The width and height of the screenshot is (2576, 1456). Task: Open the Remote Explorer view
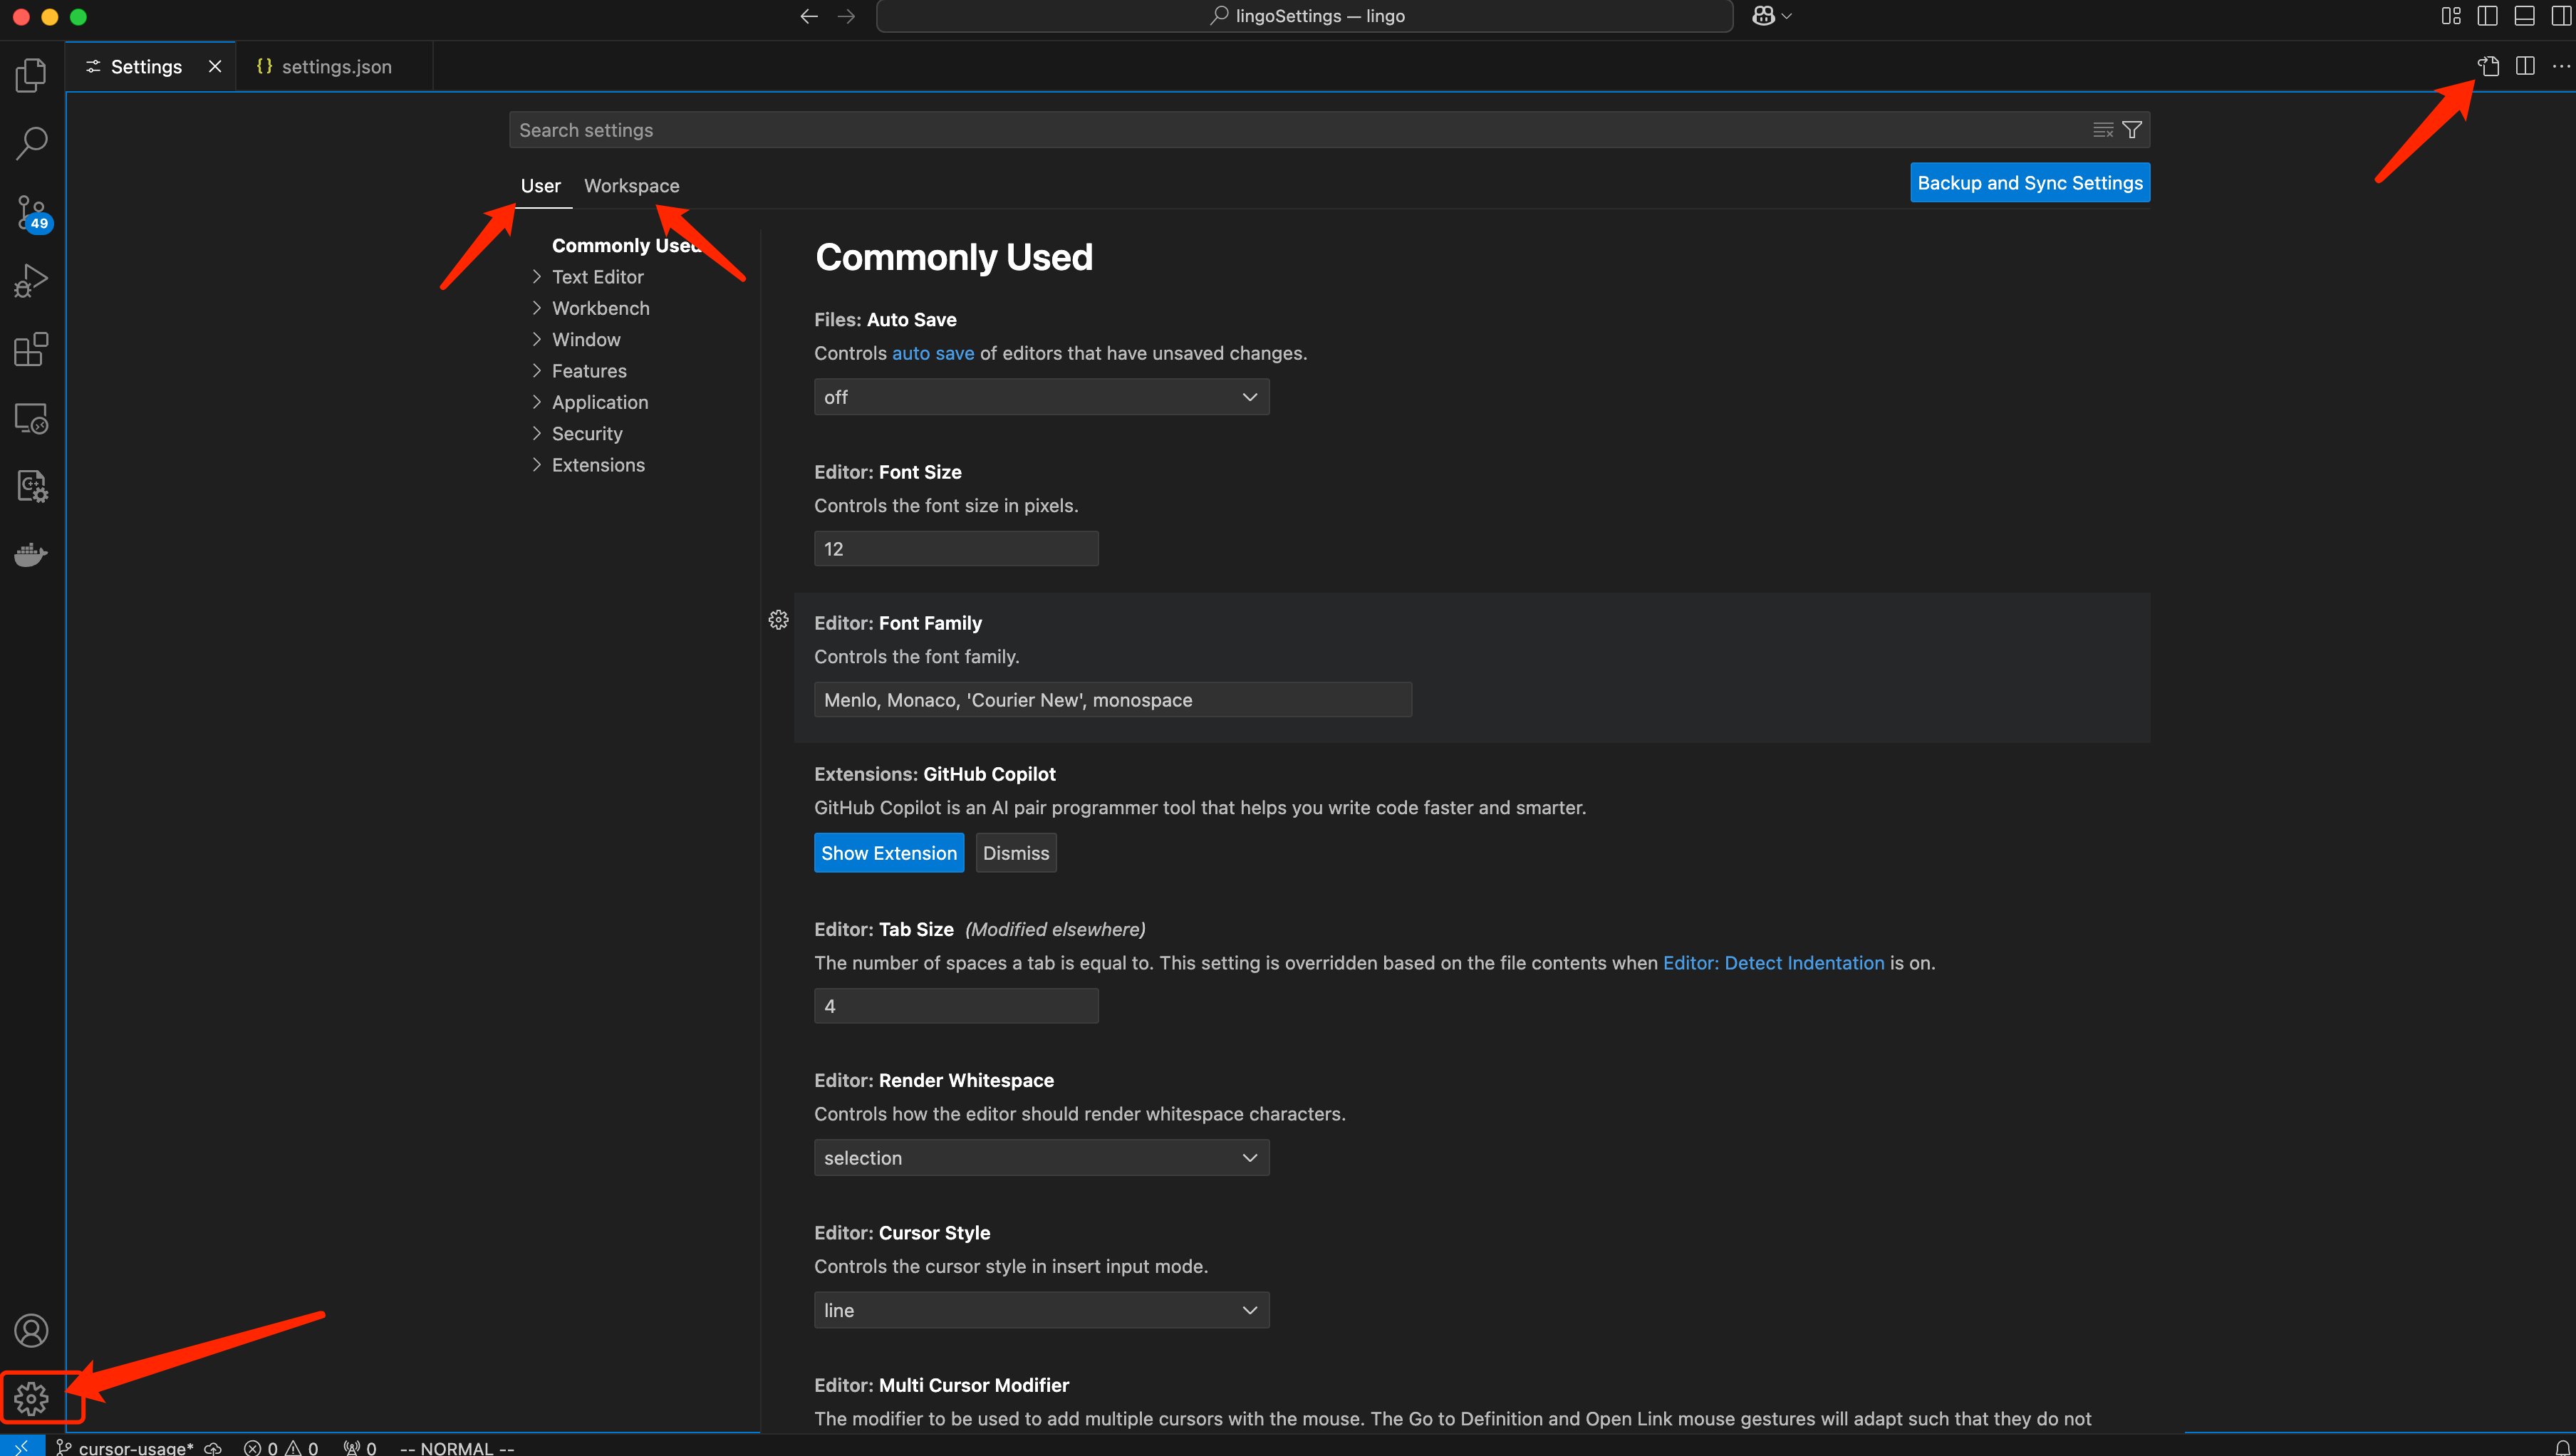point(31,418)
